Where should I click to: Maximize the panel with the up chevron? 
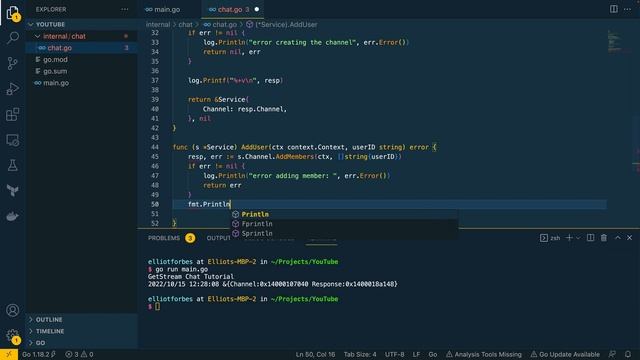coord(618,238)
